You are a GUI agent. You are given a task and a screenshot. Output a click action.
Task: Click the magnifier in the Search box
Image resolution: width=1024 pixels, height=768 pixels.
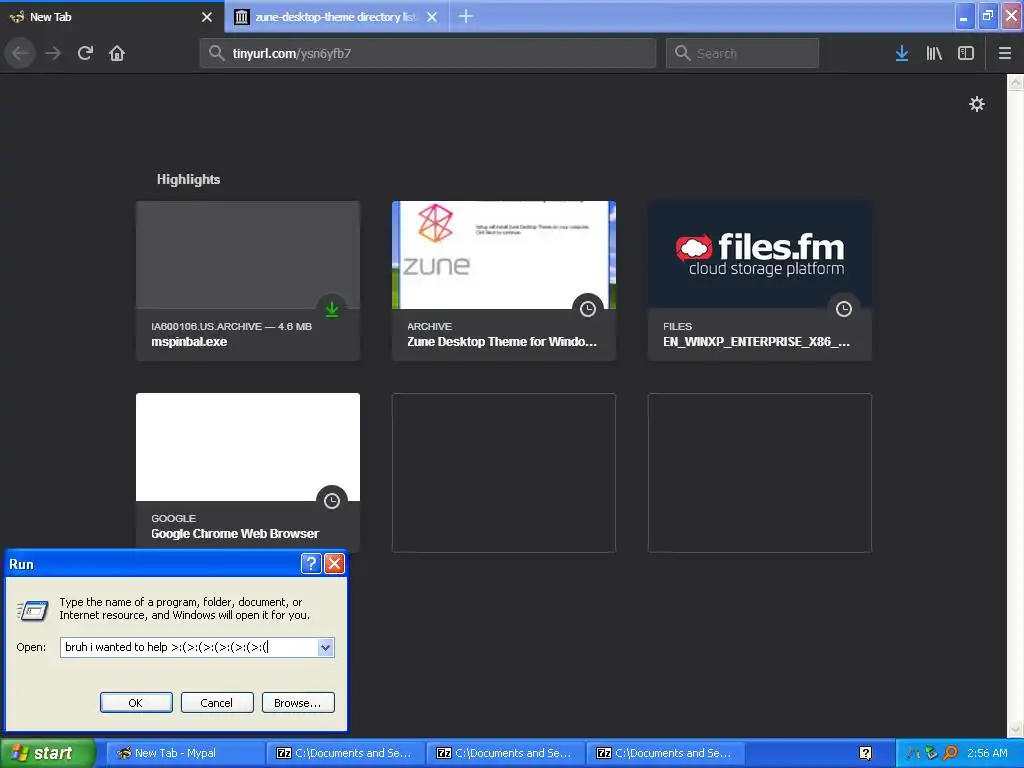coord(682,53)
